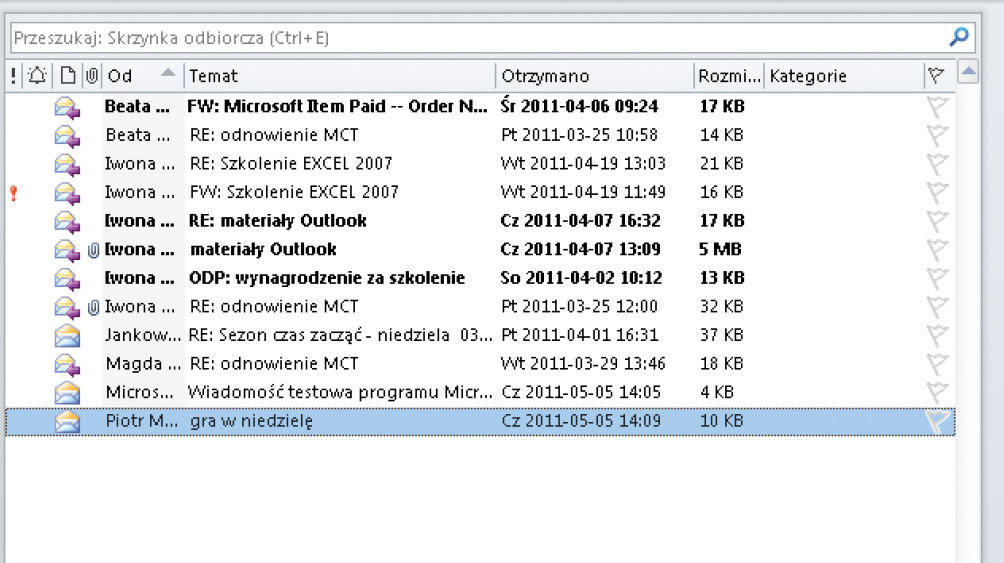Sort by reminder bell column icon
Image resolution: width=1004 pixels, height=563 pixels.
[38, 76]
